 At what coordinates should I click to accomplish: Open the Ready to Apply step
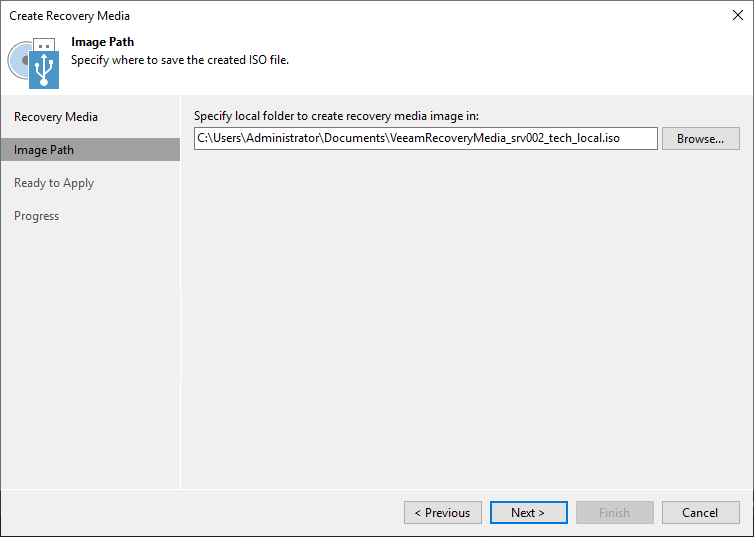[x=54, y=183]
